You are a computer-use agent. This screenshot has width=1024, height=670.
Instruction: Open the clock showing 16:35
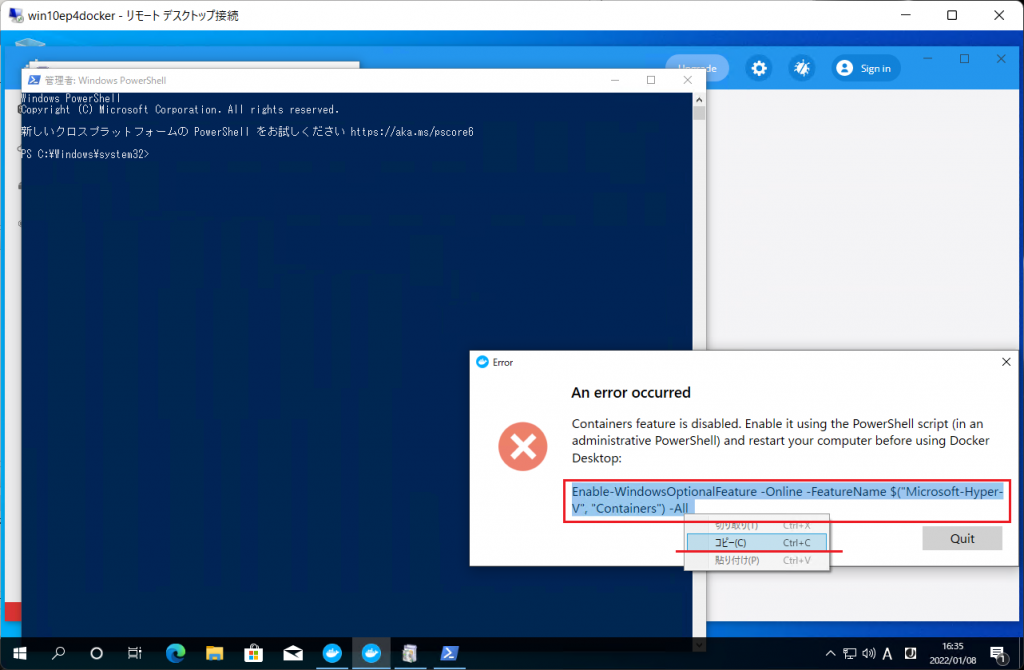[x=952, y=653]
